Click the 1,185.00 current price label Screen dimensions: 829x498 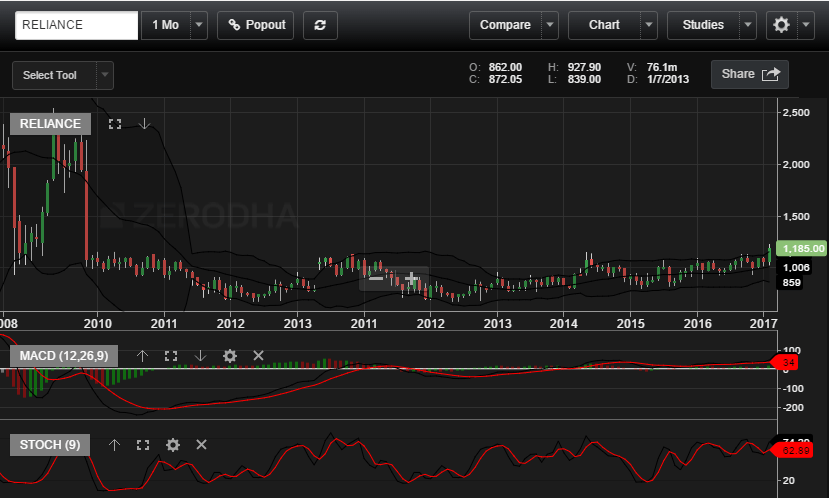803,248
